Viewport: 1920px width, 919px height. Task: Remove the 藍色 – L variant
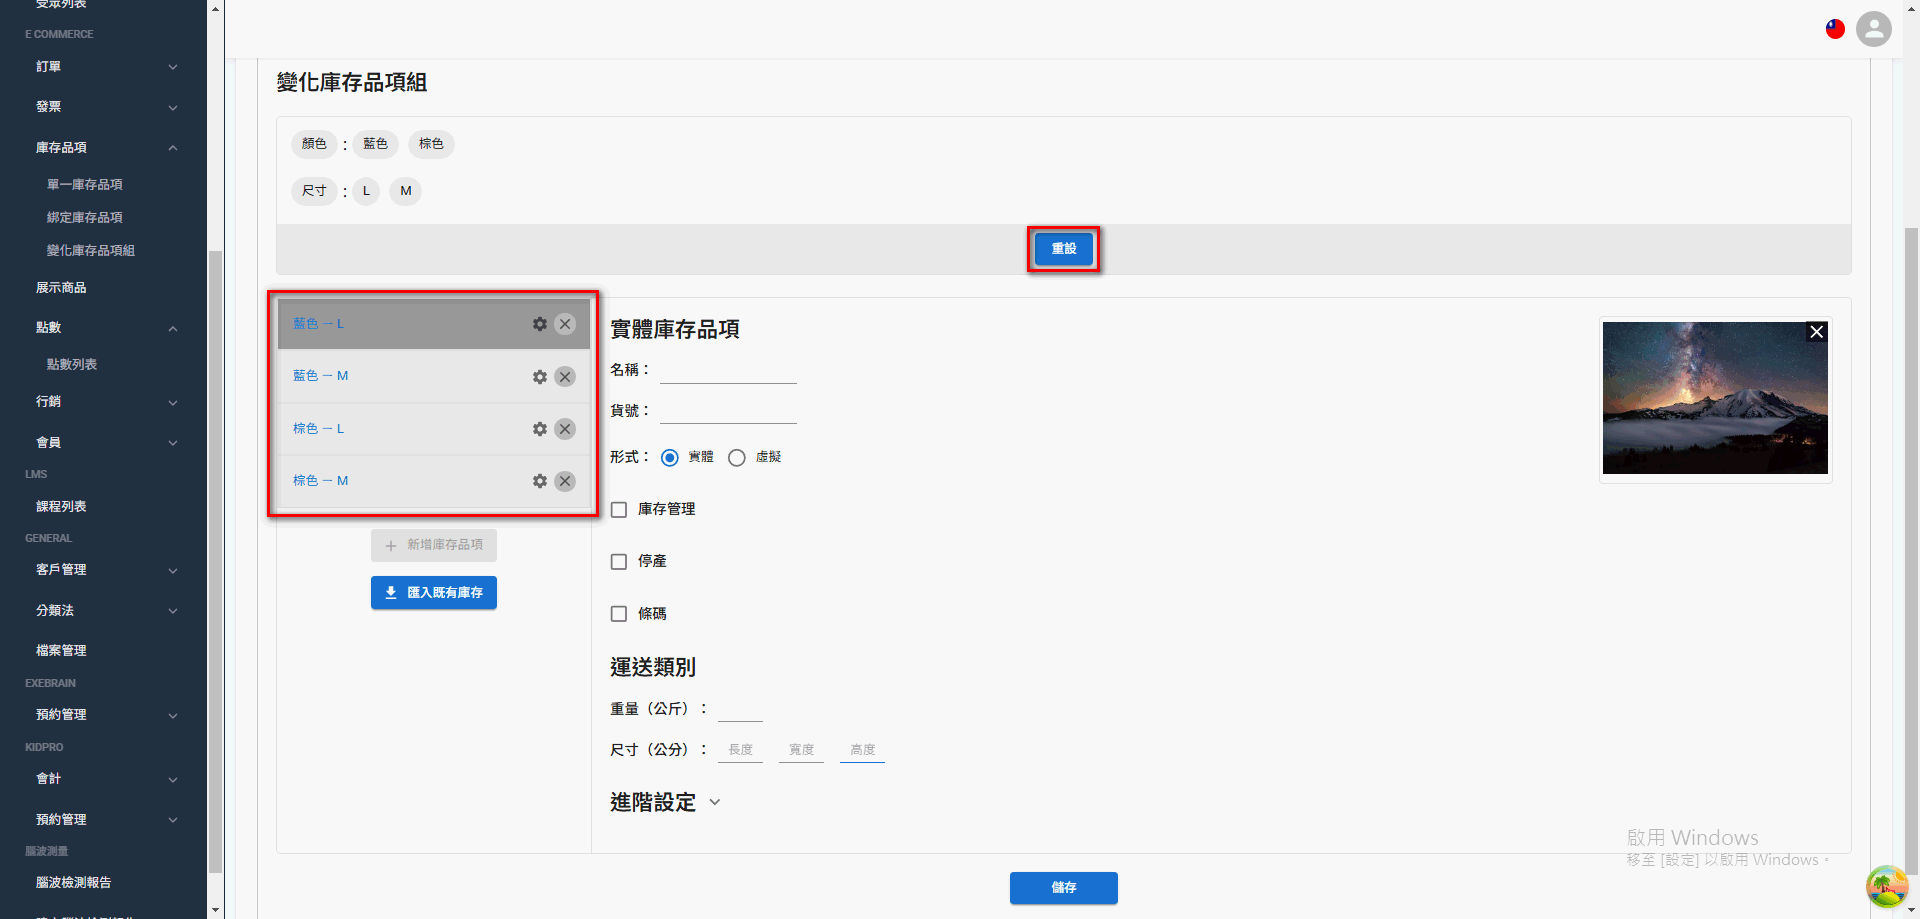(x=565, y=324)
